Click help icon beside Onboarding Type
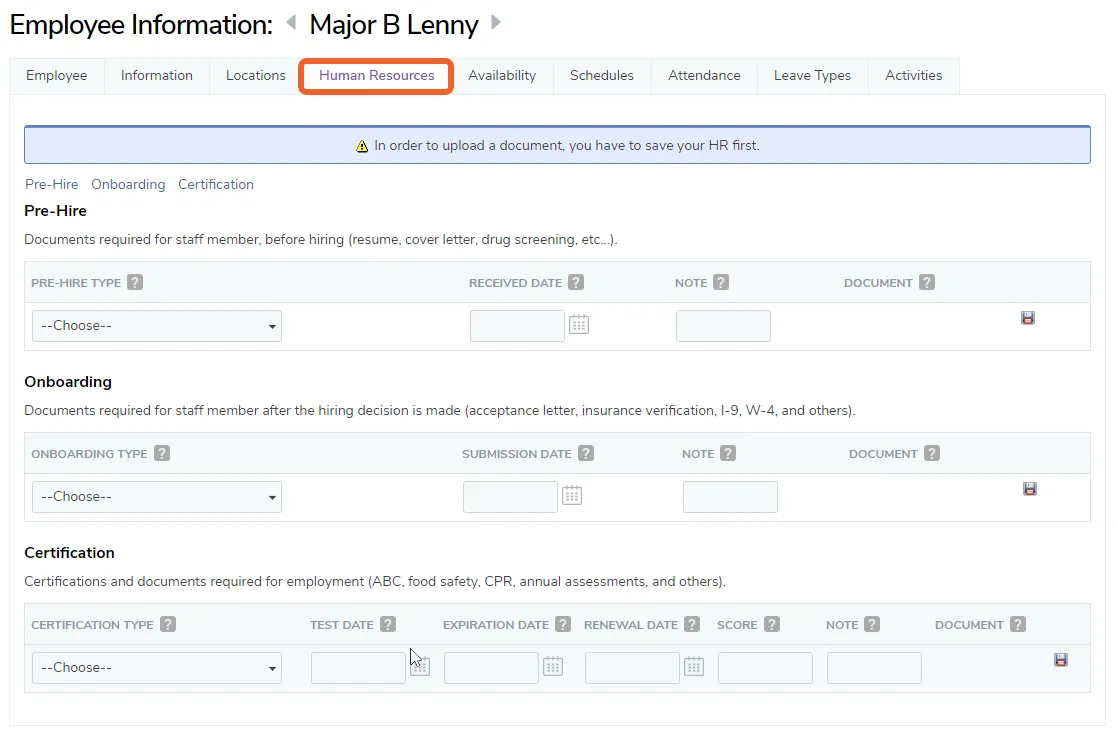1117x734 pixels. (x=162, y=453)
